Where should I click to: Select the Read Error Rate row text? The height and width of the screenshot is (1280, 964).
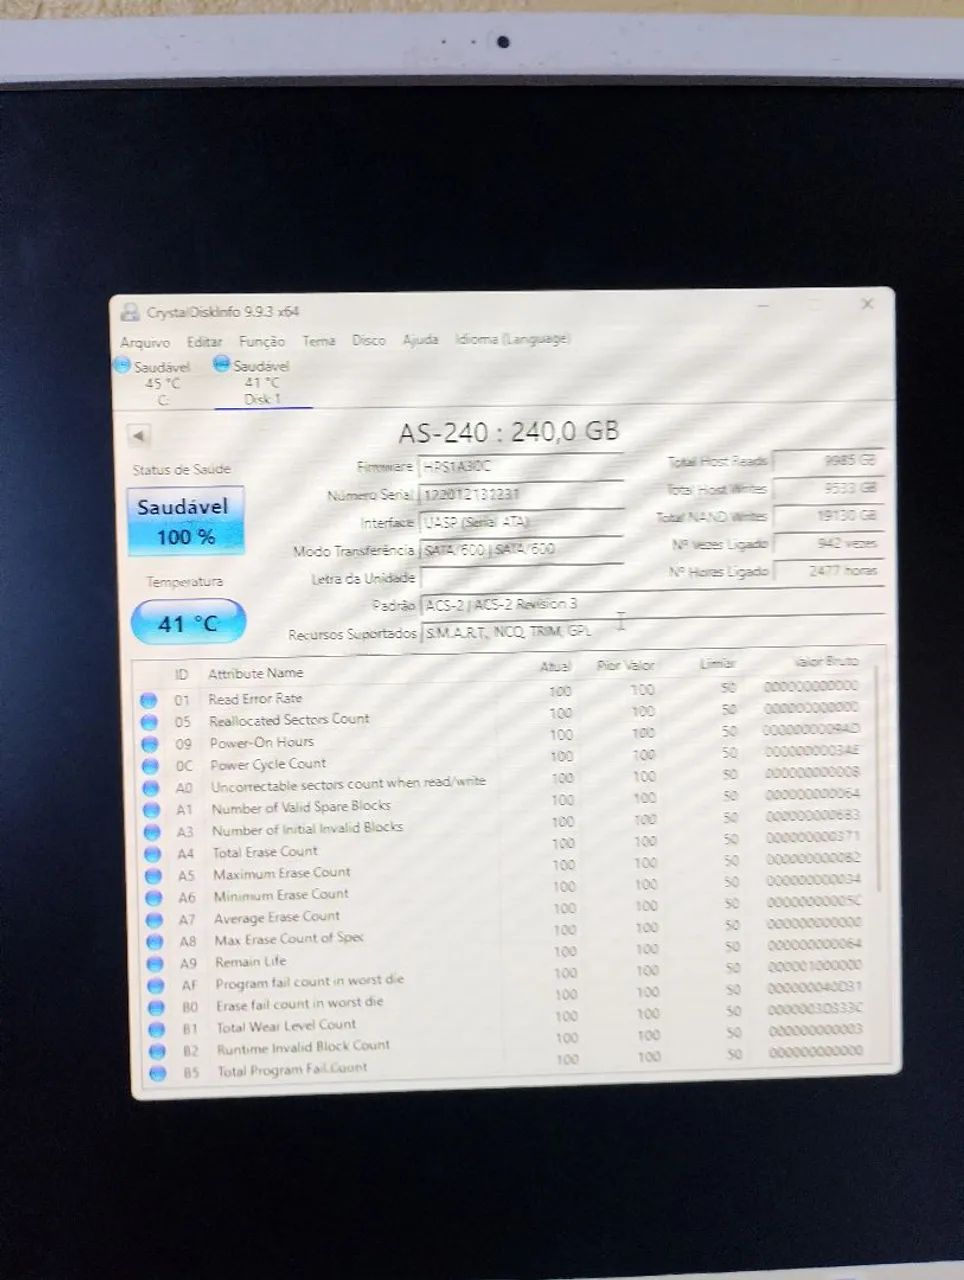255,698
